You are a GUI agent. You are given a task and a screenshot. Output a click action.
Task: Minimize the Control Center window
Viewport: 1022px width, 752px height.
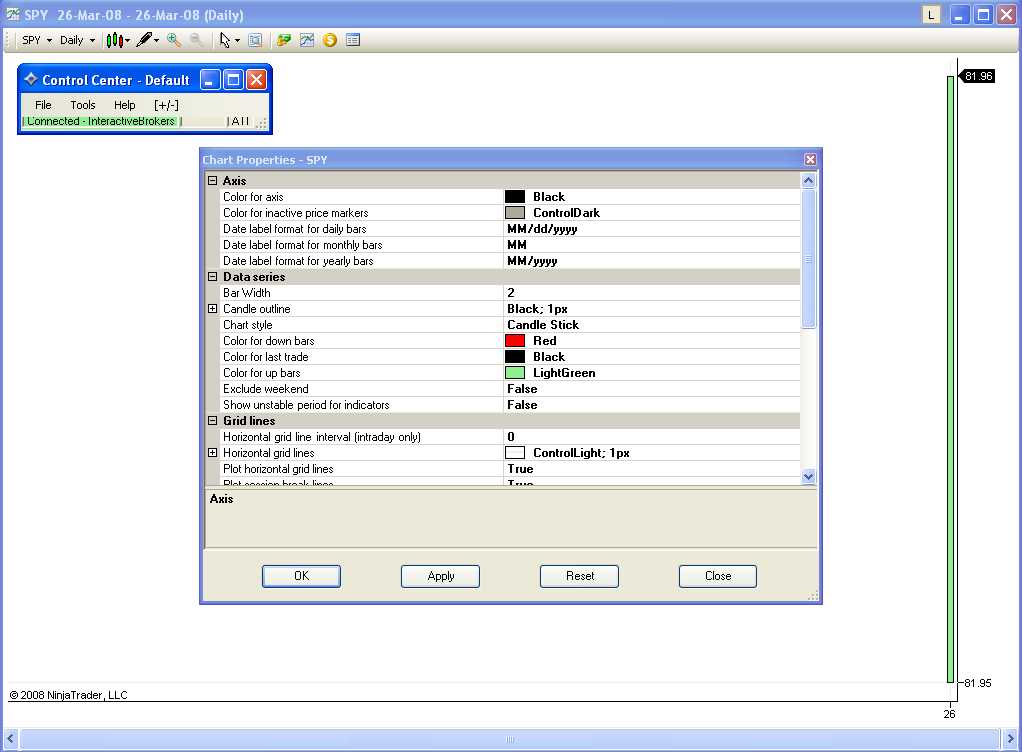209,80
